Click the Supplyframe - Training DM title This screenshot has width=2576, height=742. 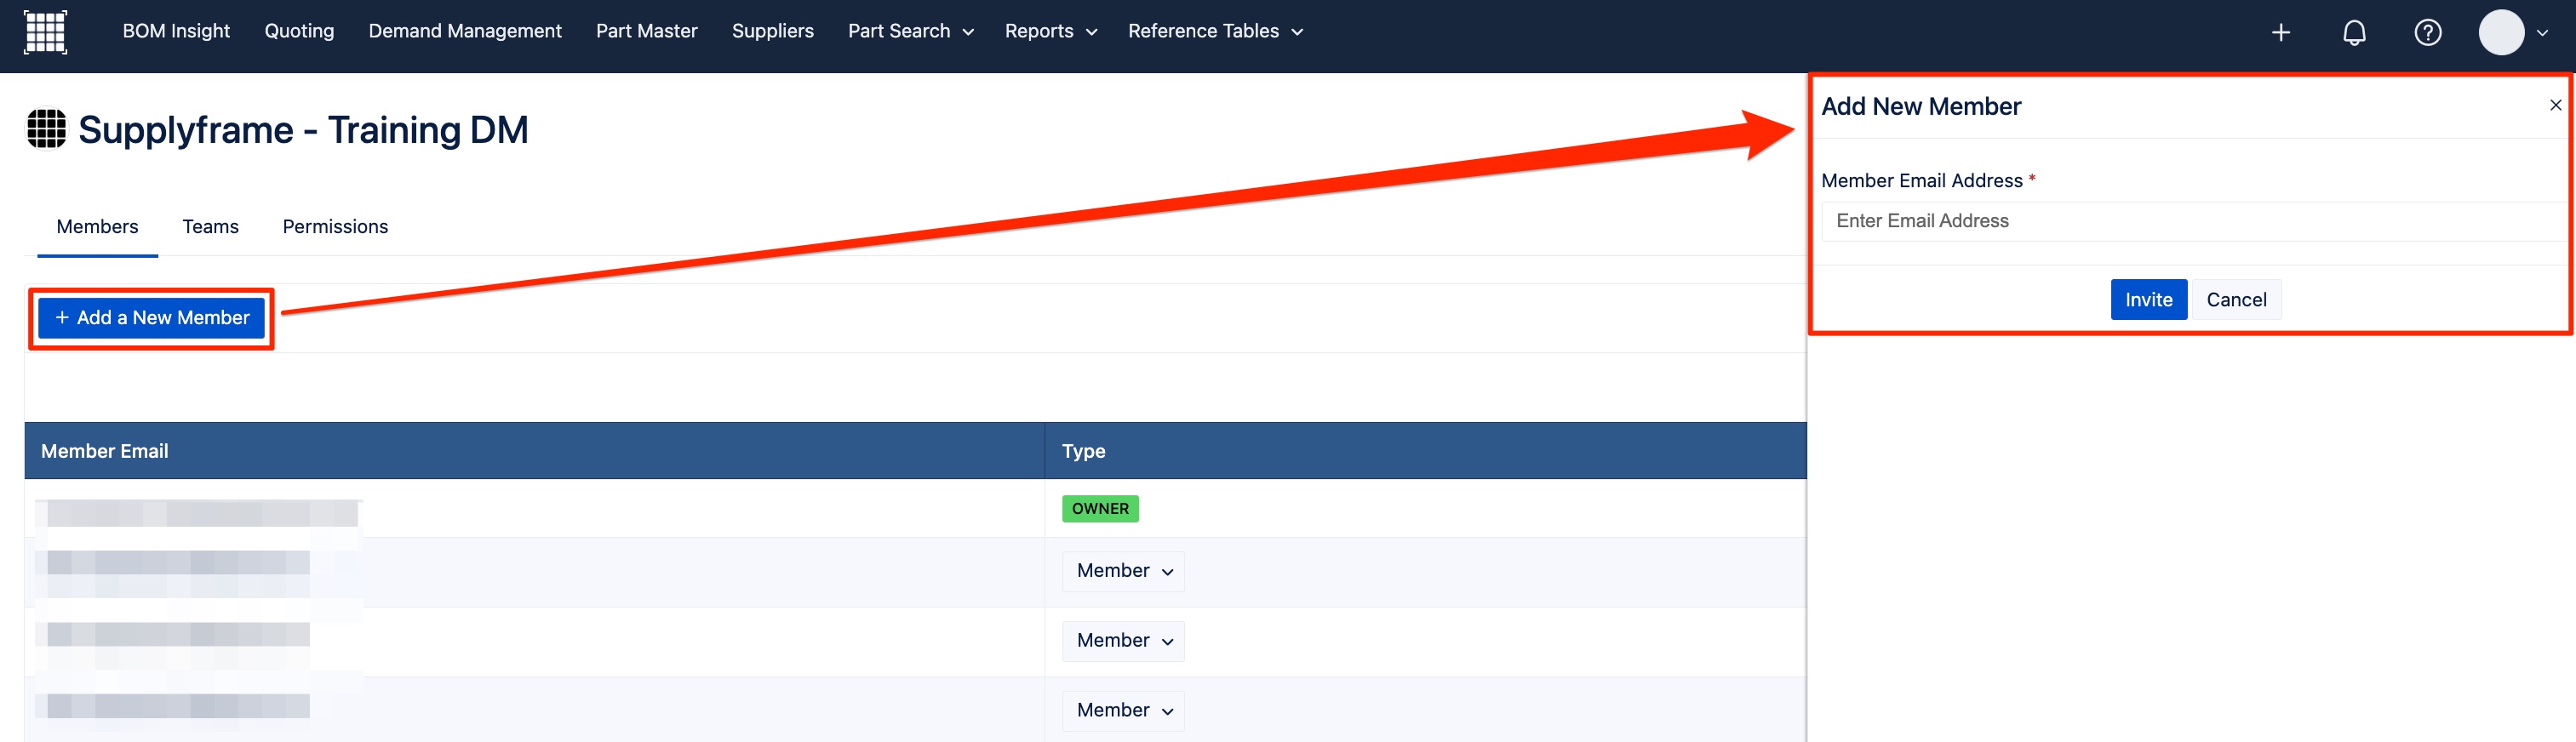pyautogui.click(x=303, y=130)
